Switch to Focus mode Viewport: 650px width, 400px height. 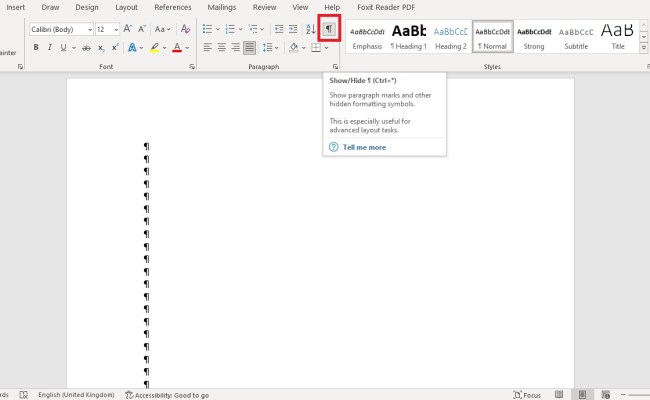click(x=527, y=395)
